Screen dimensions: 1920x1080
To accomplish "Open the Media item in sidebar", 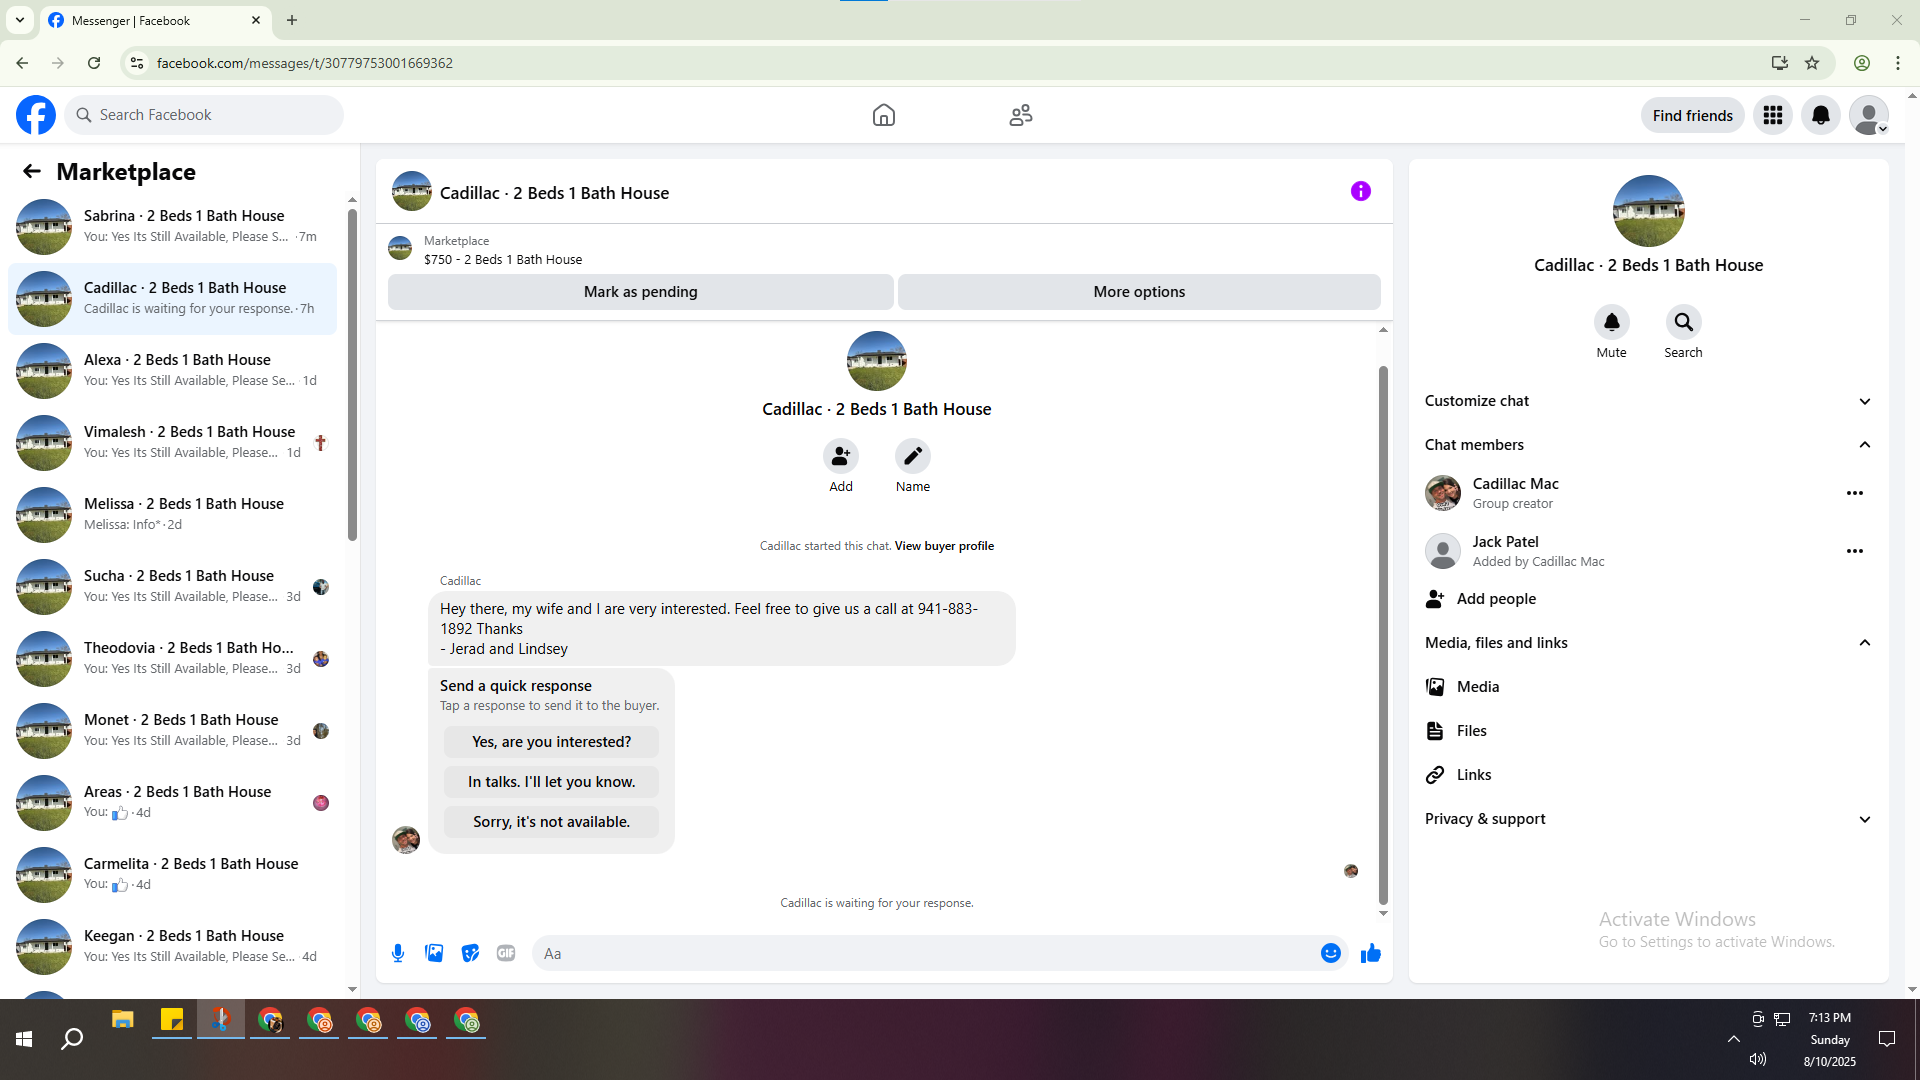I will [1477, 687].
